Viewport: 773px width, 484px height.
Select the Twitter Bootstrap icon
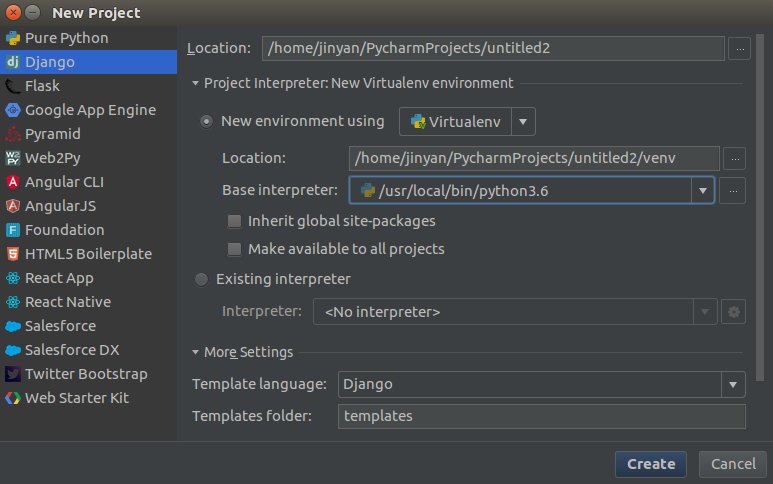click(13, 374)
